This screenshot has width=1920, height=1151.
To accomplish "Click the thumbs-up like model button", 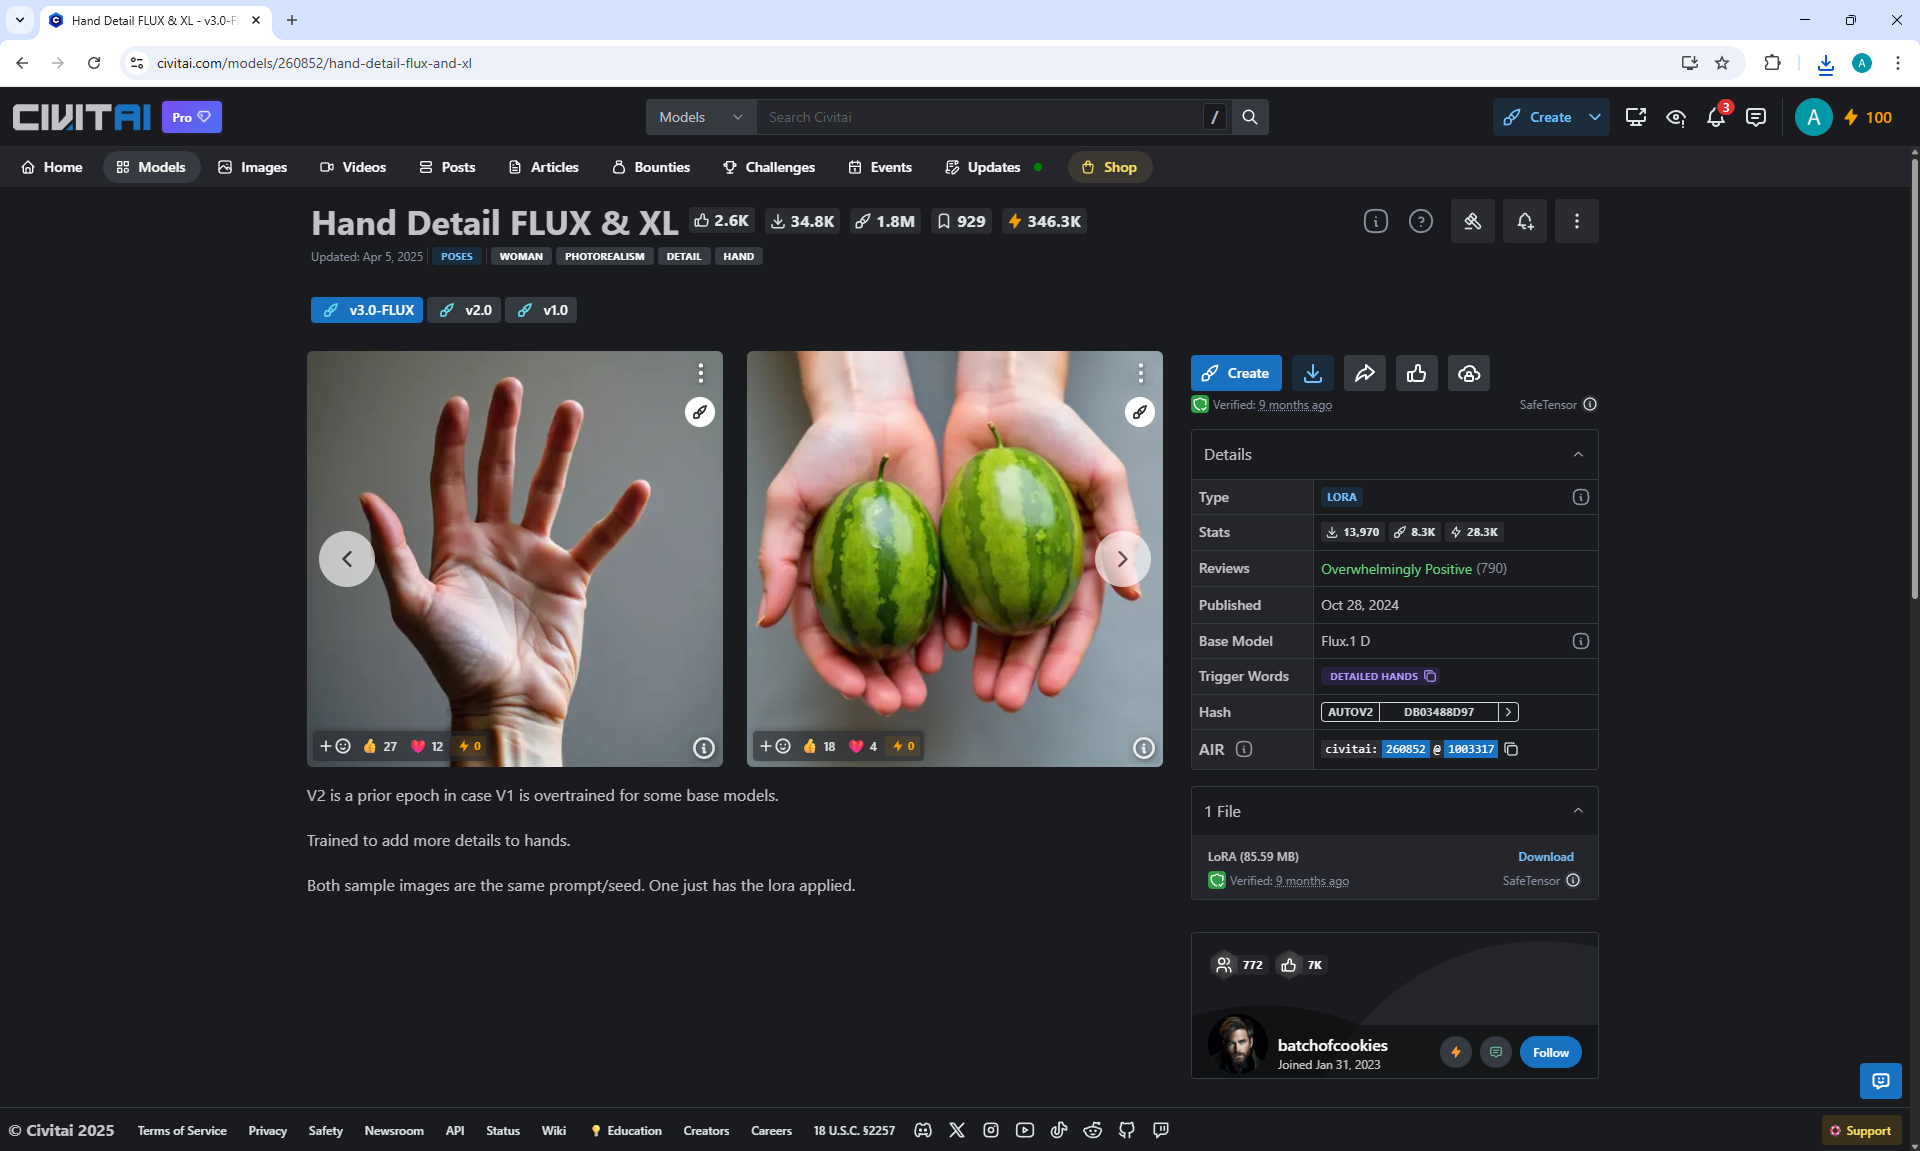I will point(1416,373).
